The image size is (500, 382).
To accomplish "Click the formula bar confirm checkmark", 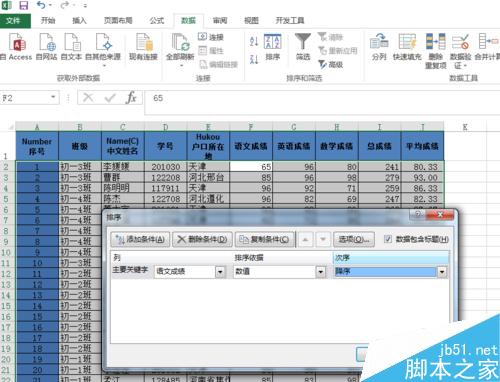I will tap(110, 98).
